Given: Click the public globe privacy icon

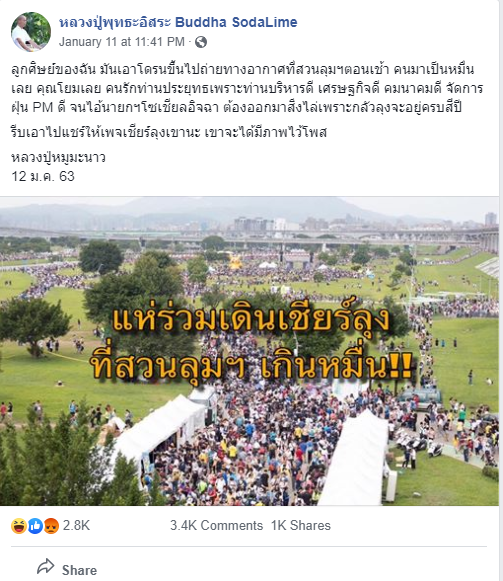Looking at the screenshot, I should click(201, 42).
